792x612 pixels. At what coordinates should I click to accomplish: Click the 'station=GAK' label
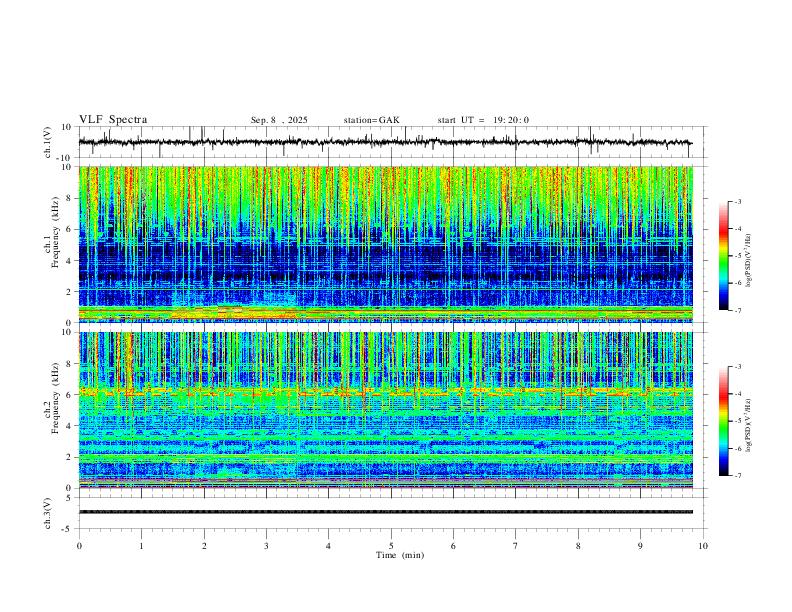coord(371,120)
